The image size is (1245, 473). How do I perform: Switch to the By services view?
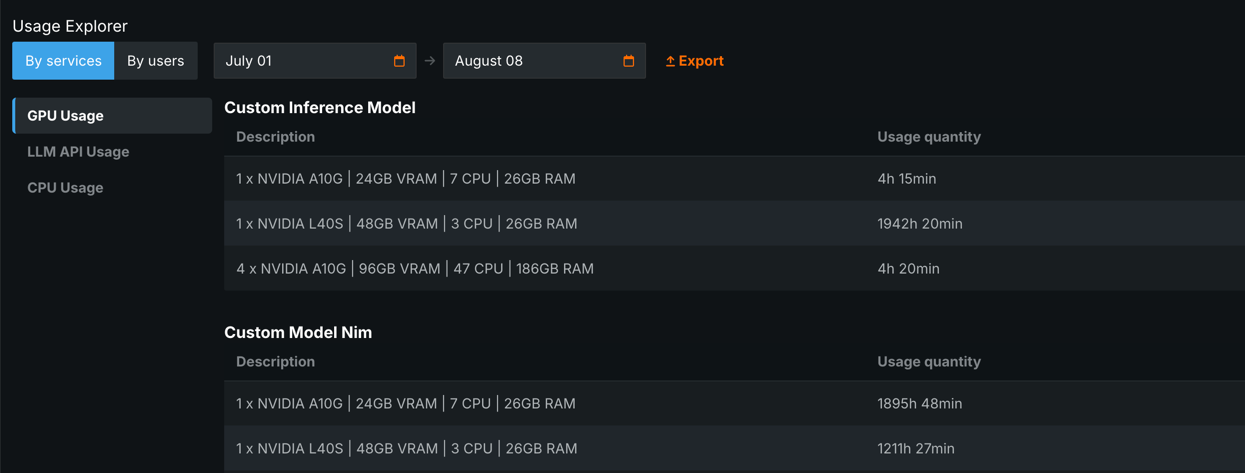tap(63, 61)
